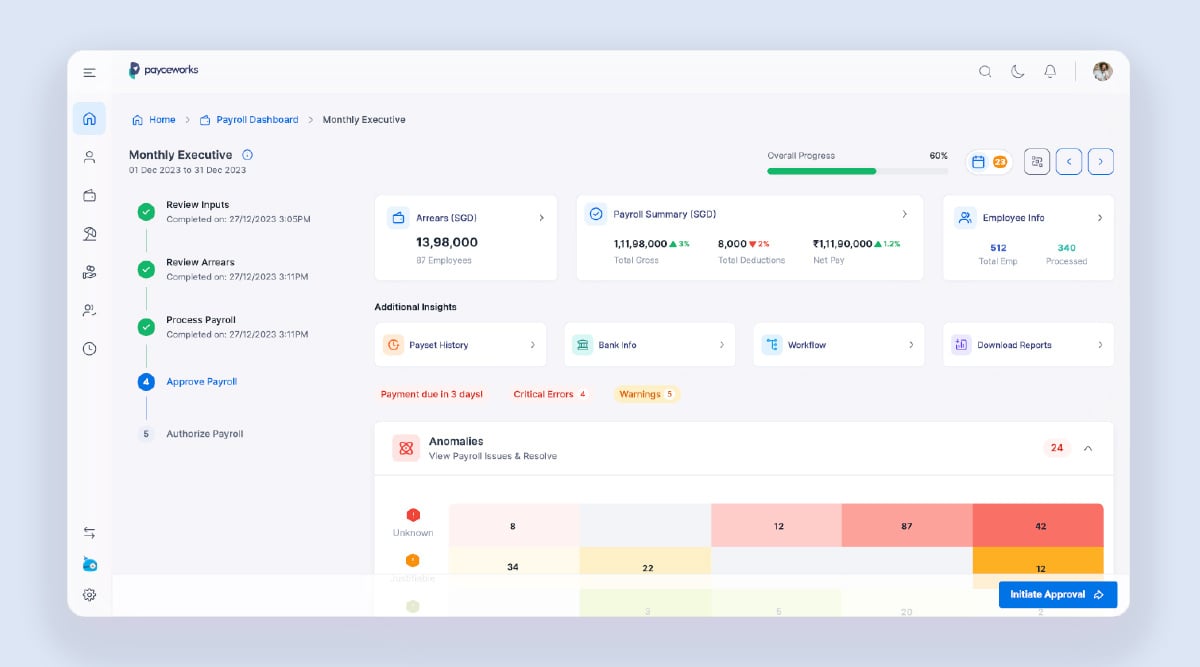This screenshot has height=667, width=1200.
Task: Open Download Reports
Action: pos(961,343)
